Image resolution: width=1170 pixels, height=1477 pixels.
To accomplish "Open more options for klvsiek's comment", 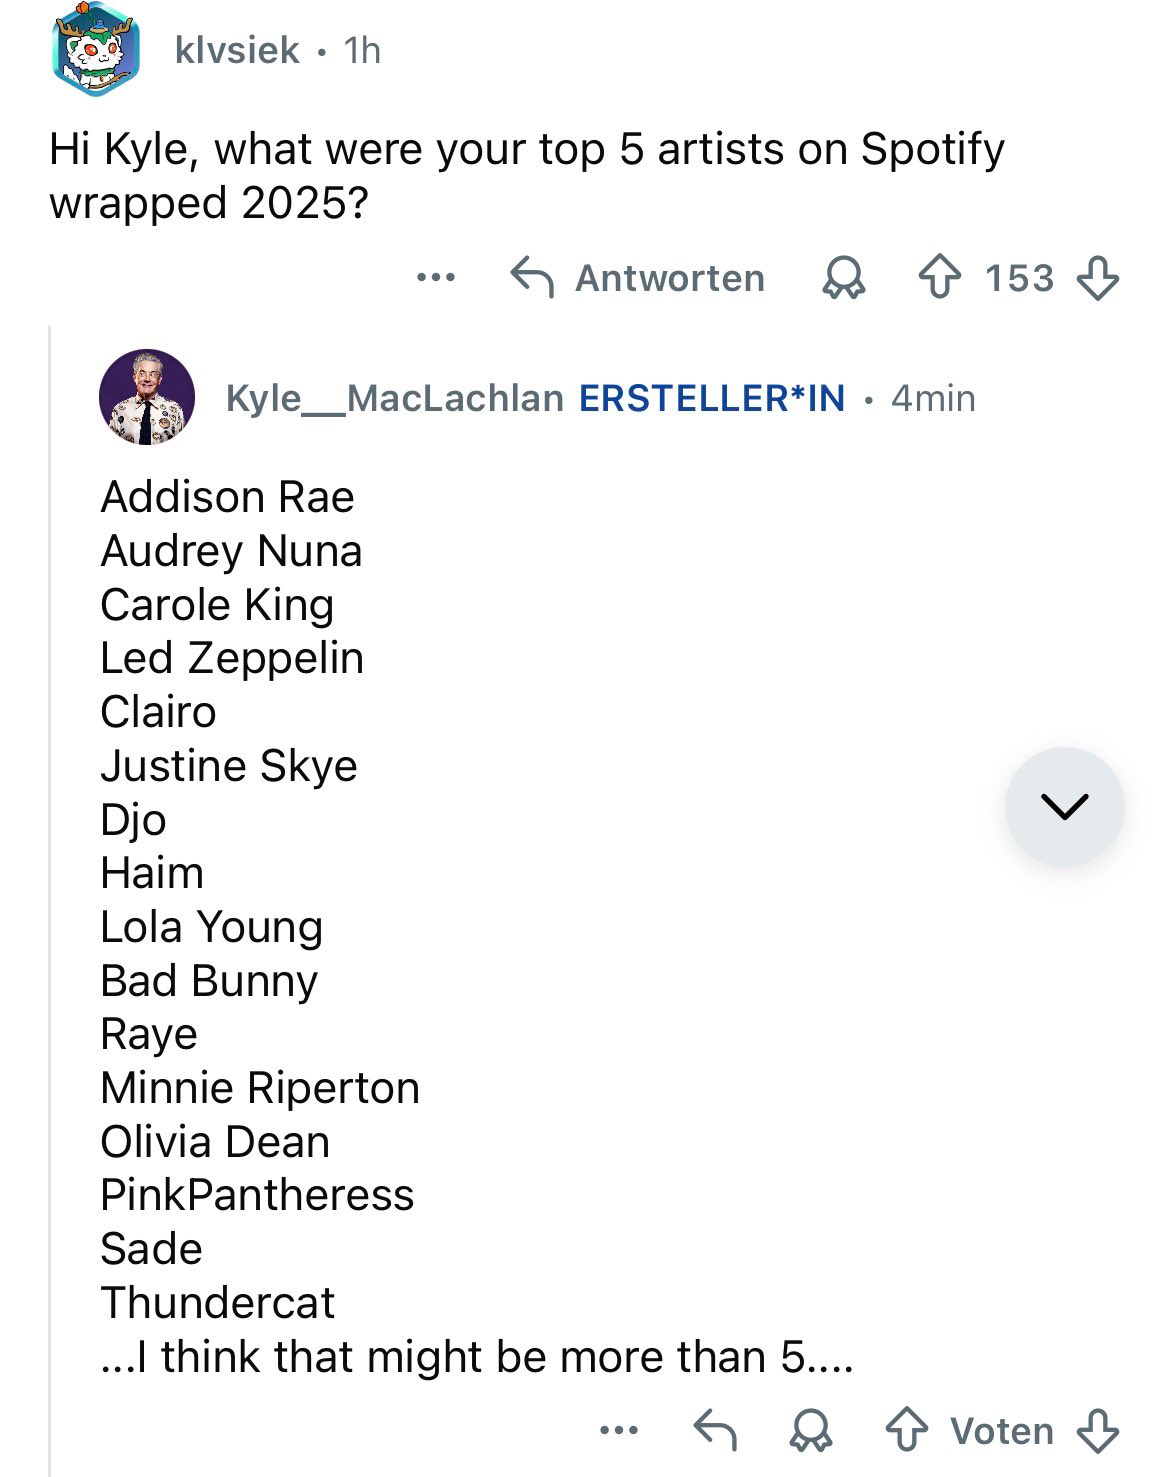I will tap(436, 277).
